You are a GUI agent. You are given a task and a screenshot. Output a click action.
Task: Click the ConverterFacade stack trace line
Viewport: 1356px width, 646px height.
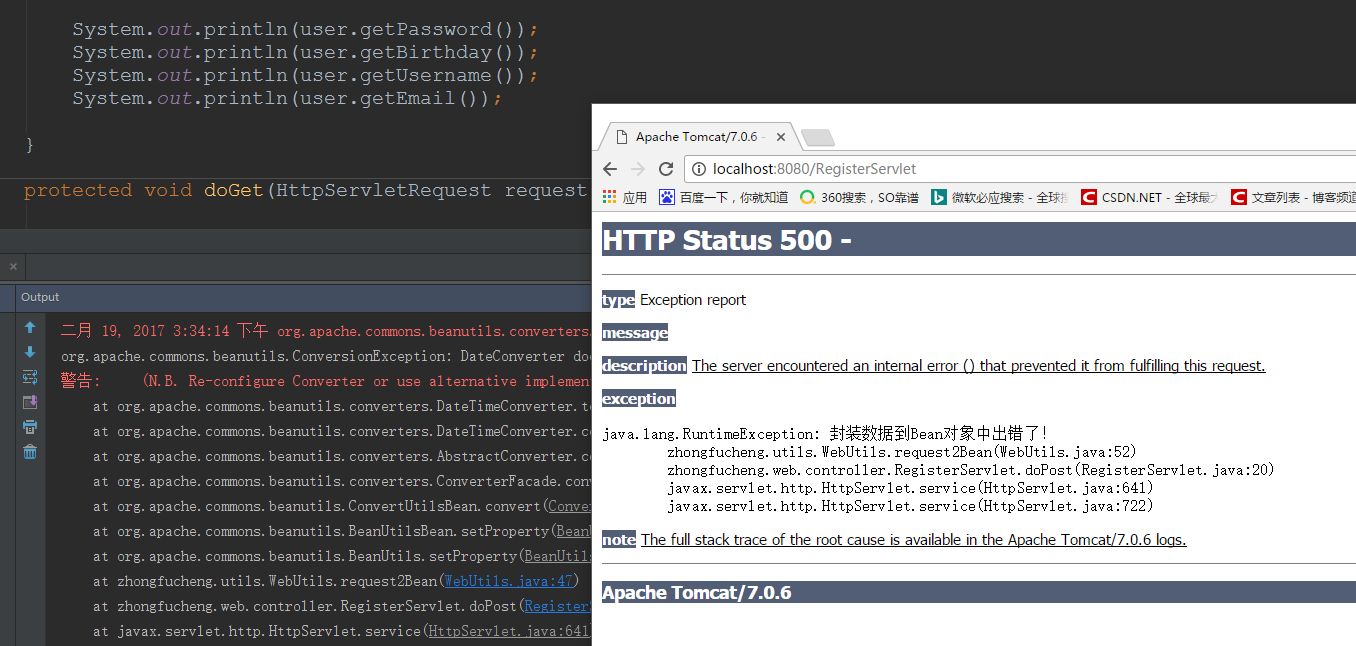tap(342, 481)
